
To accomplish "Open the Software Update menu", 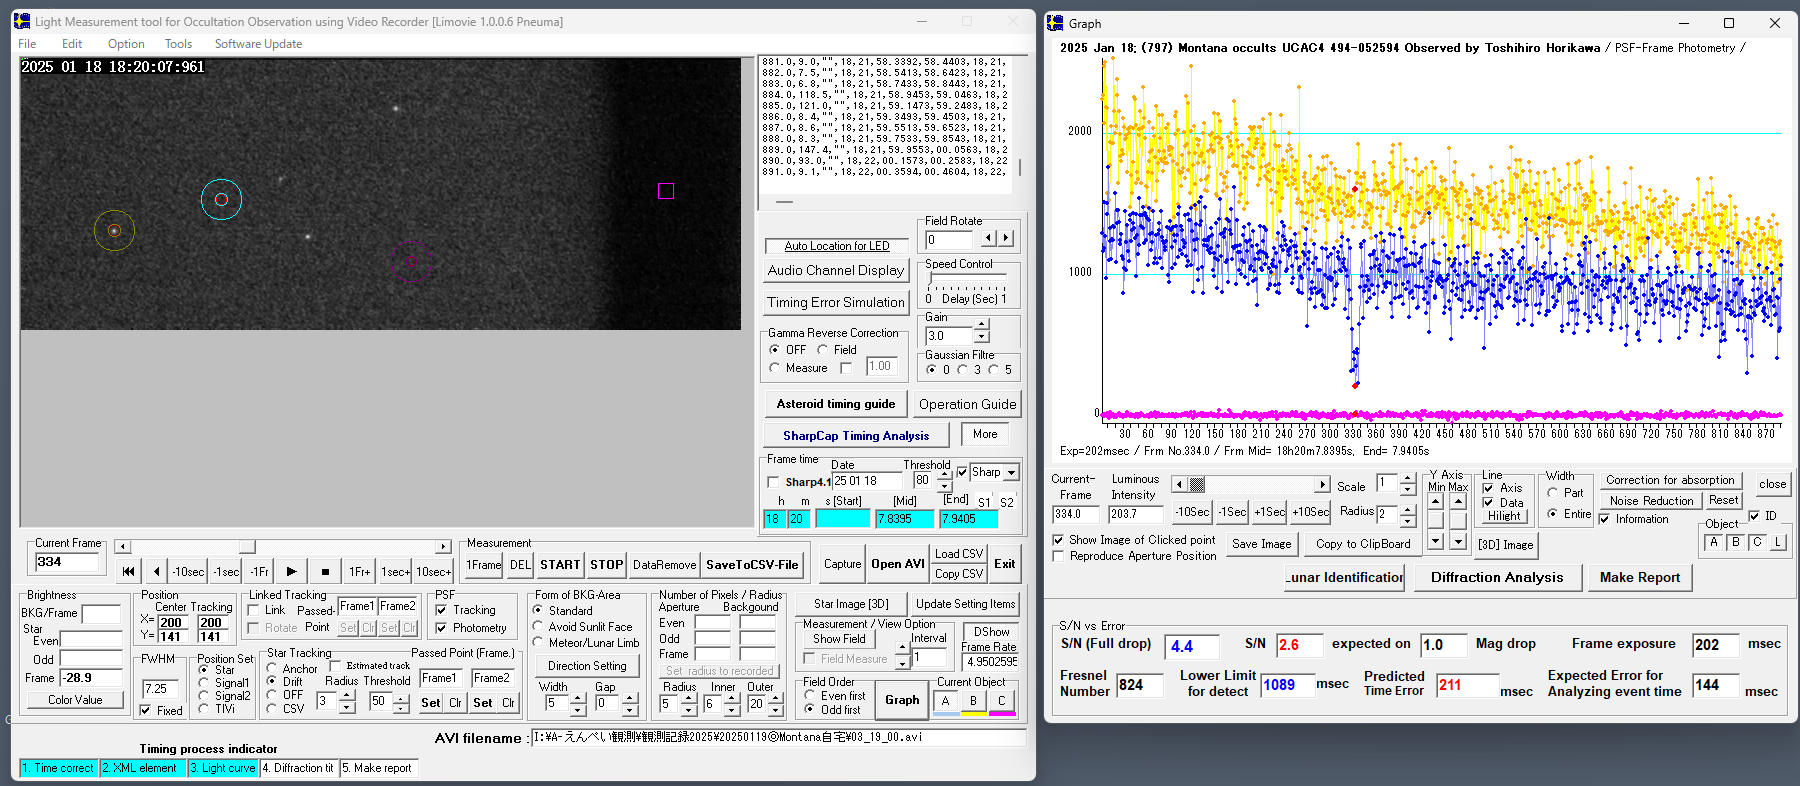I will [x=258, y=44].
